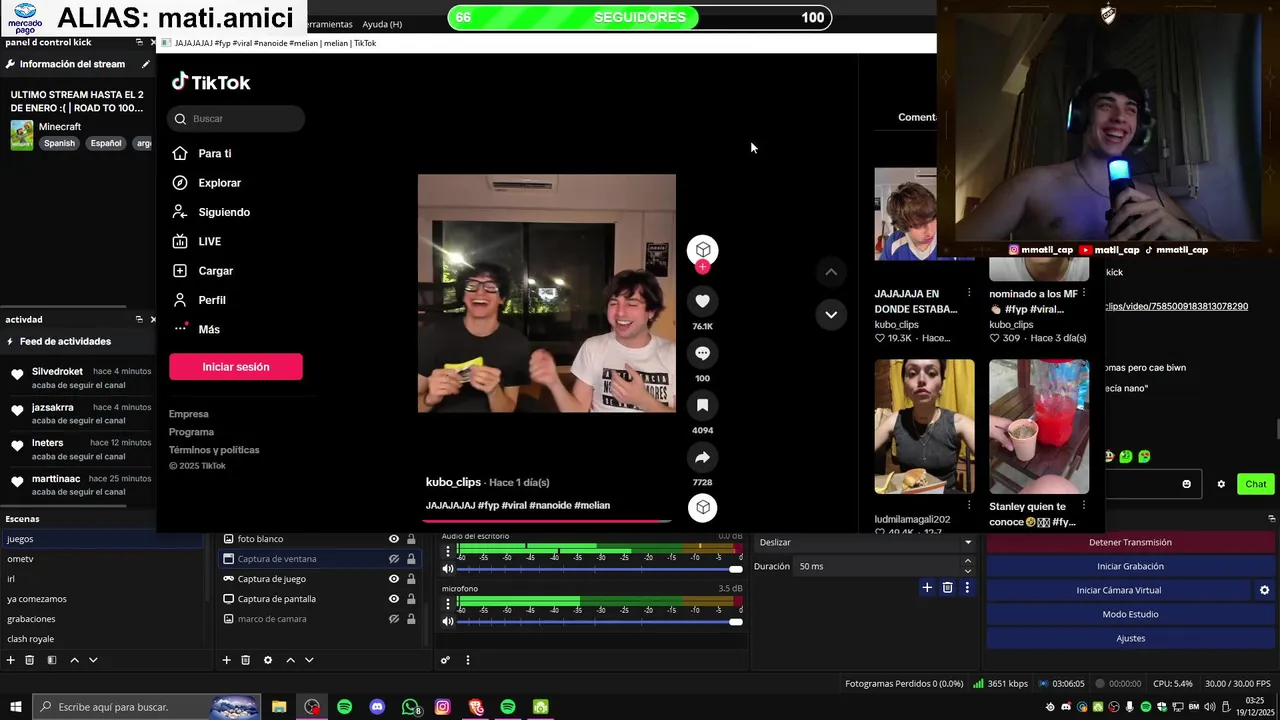Screen dimensions: 1280x720
Task: Like the TikTok video with heart icon
Action: [702, 301]
